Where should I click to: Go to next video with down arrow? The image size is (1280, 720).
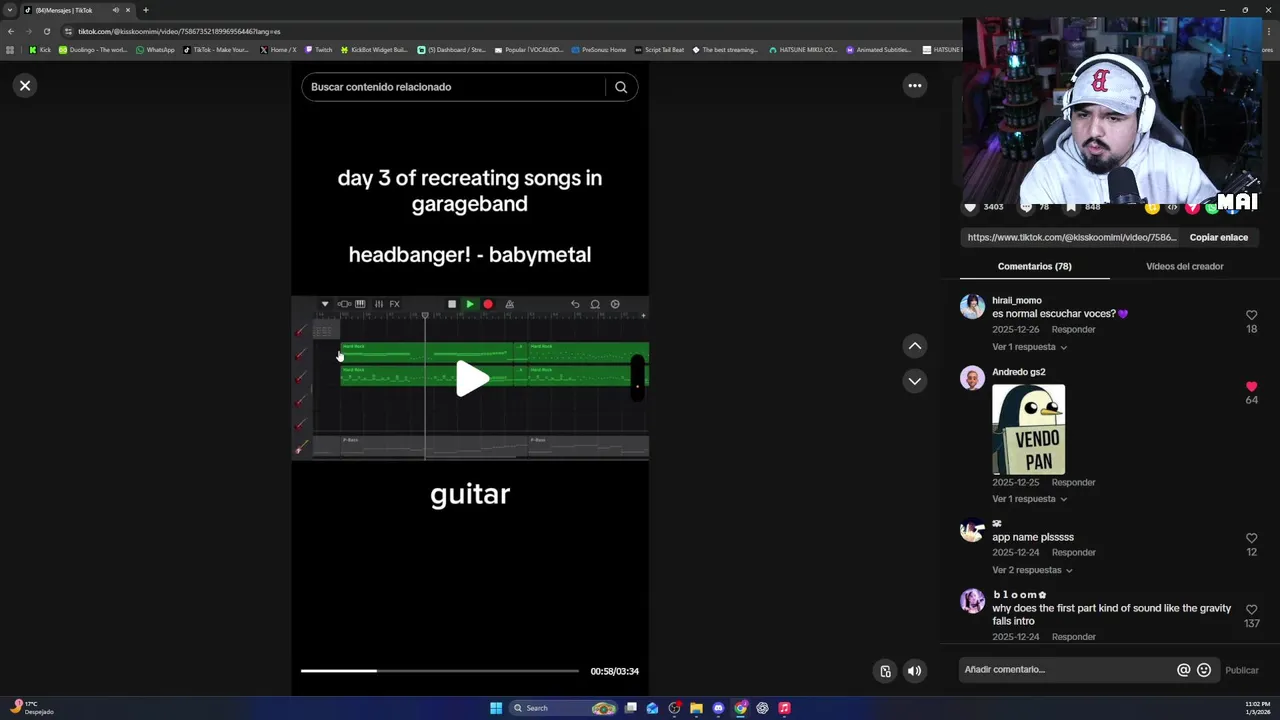pos(914,381)
